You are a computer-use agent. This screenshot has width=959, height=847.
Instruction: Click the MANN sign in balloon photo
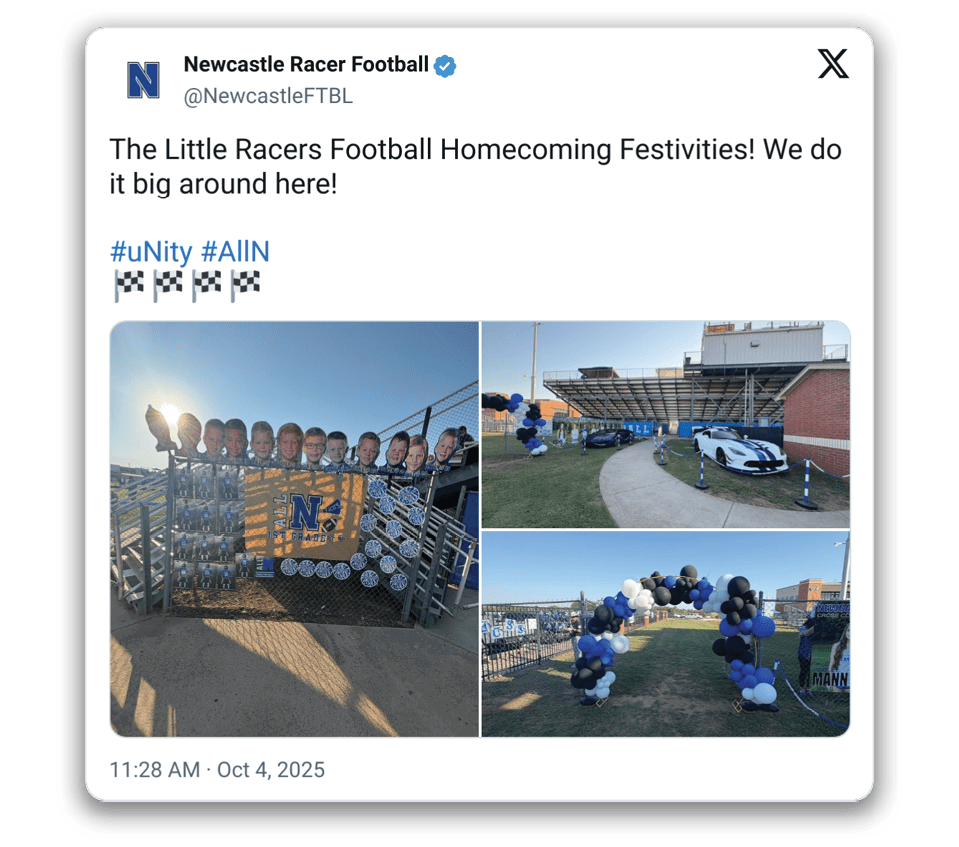[x=830, y=679]
